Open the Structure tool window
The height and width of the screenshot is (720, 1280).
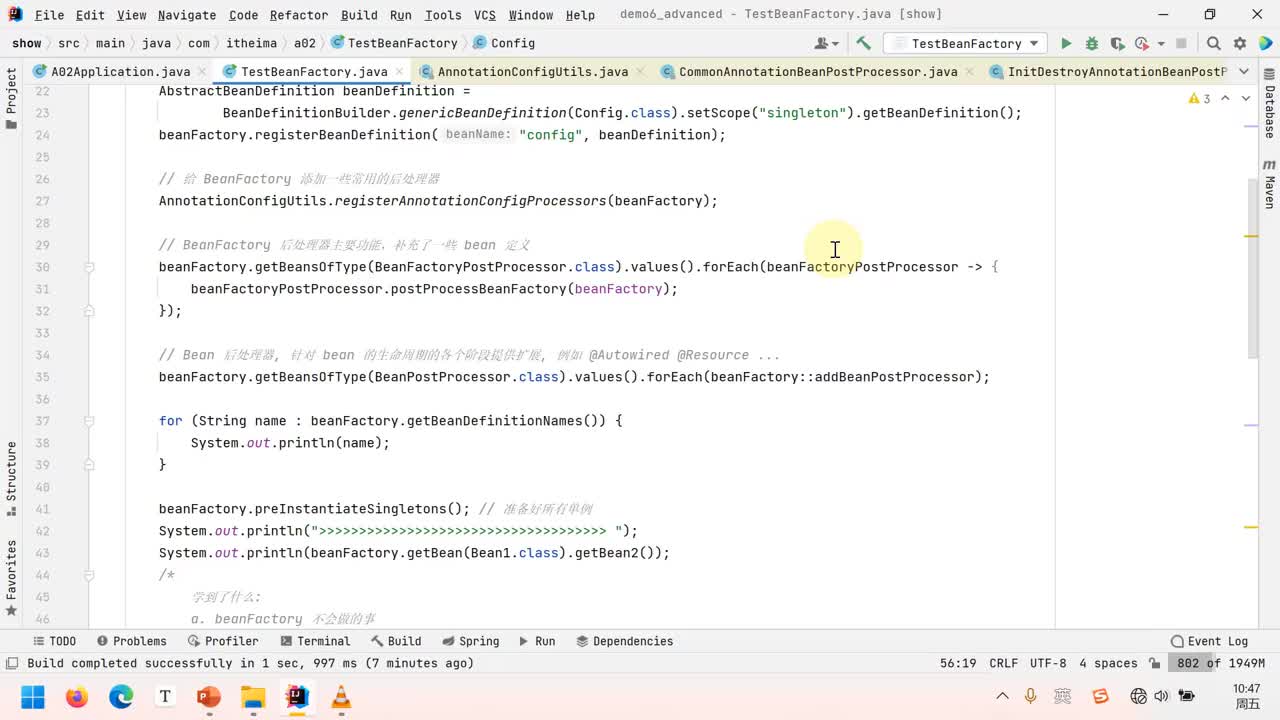(x=11, y=478)
